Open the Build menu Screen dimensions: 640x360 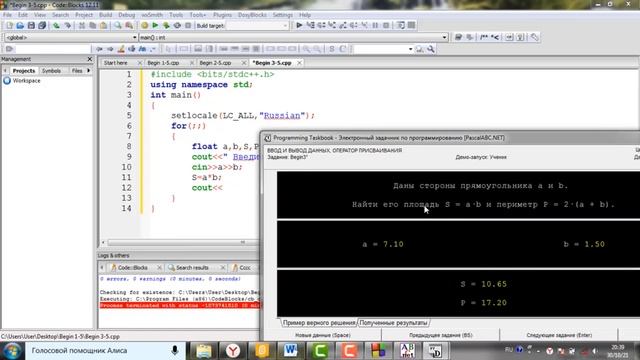[x=106, y=15]
